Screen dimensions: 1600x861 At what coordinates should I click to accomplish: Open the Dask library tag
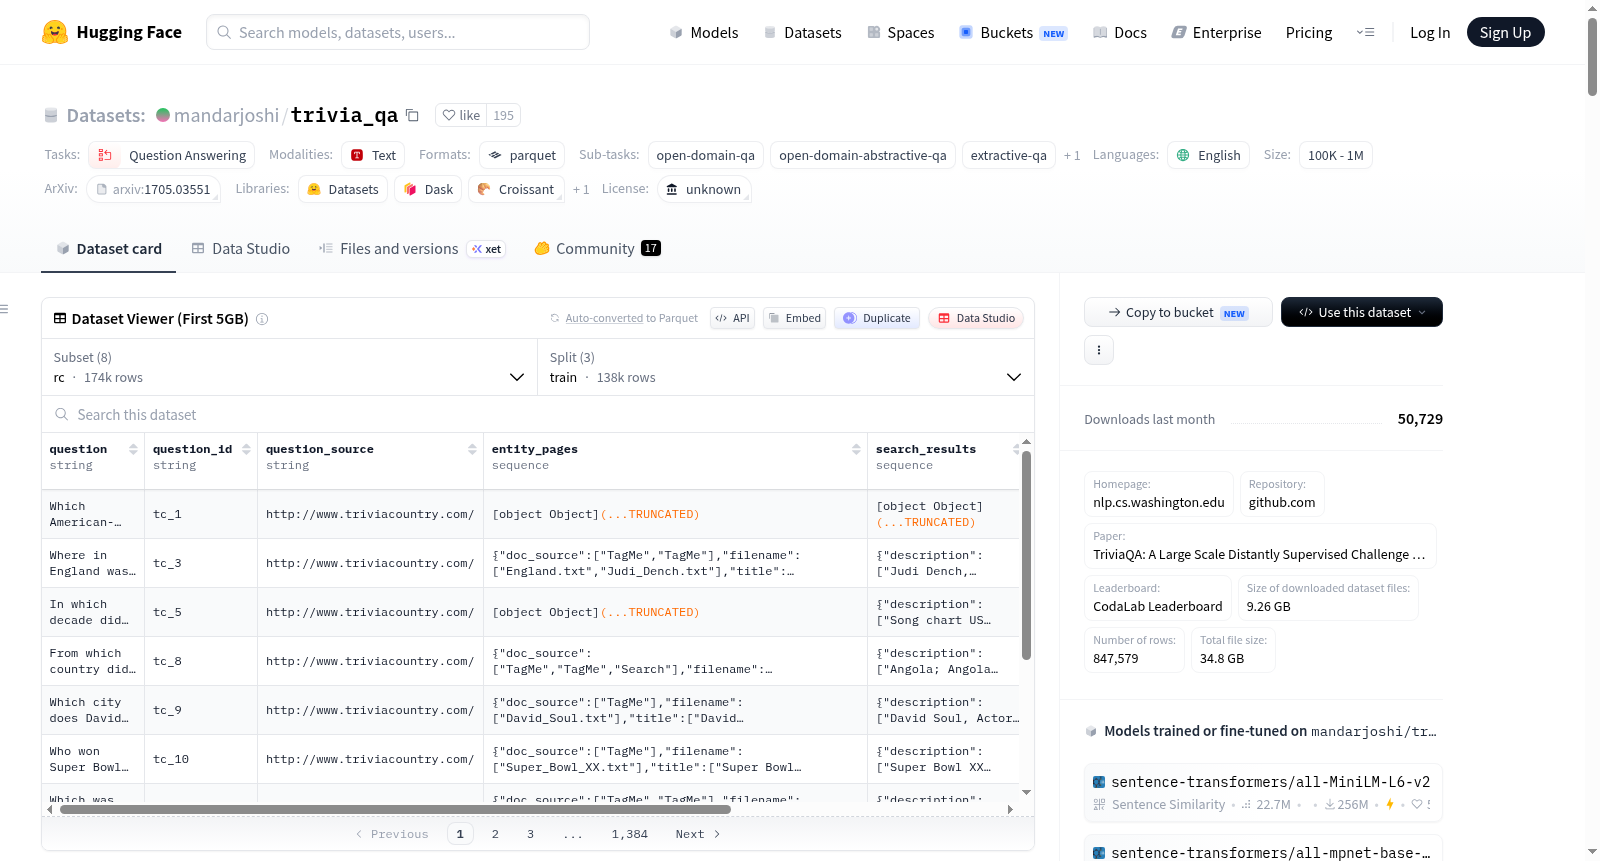pos(428,189)
